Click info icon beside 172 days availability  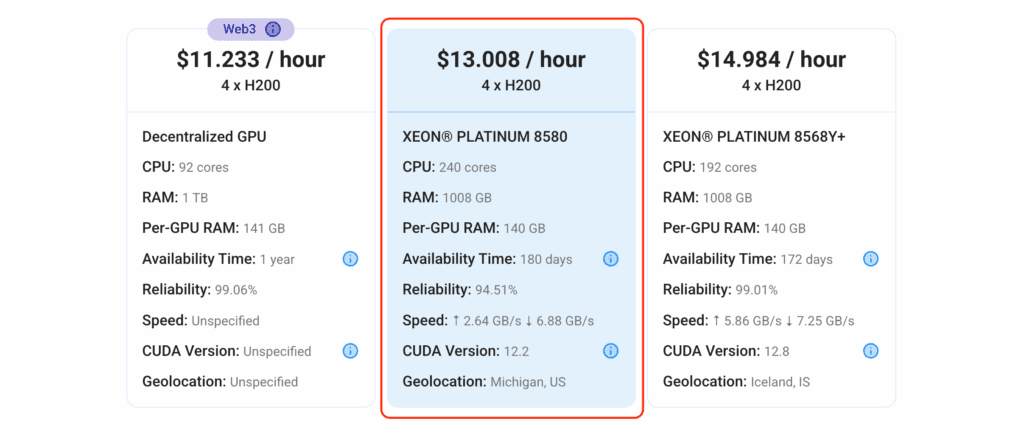[871, 259]
